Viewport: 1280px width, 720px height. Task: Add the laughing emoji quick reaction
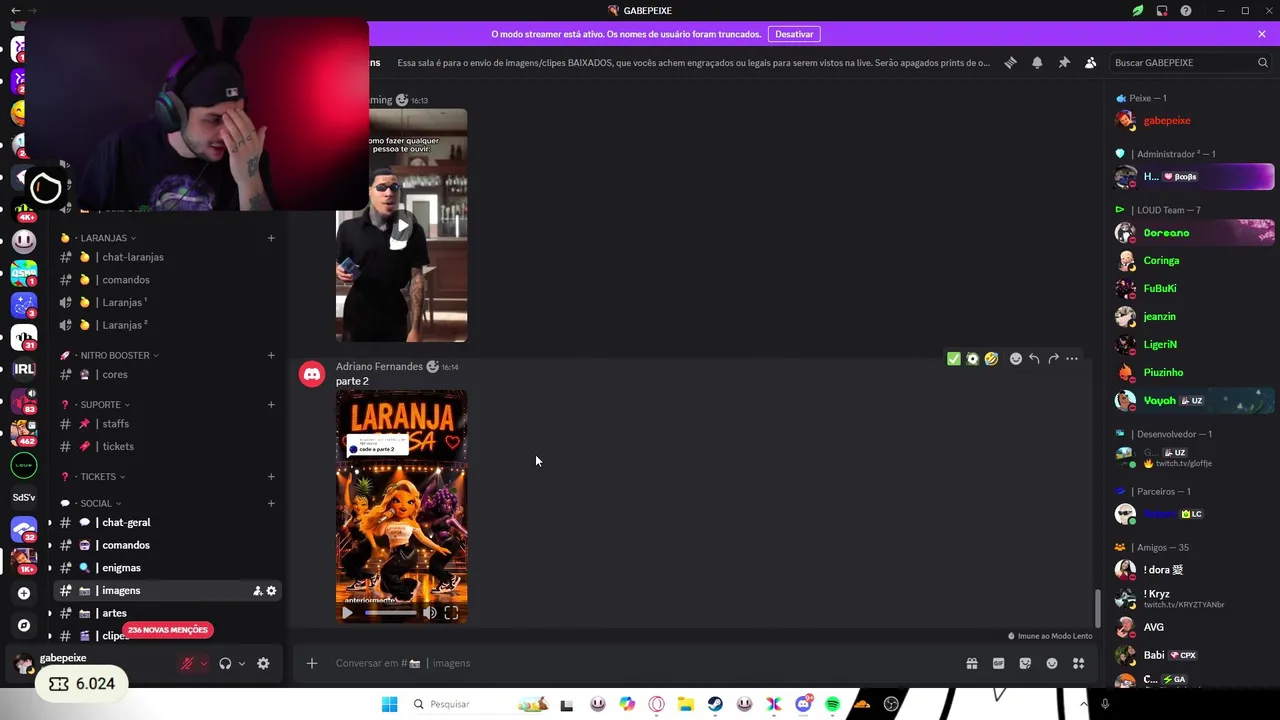pyautogui.click(x=991, y=358)
